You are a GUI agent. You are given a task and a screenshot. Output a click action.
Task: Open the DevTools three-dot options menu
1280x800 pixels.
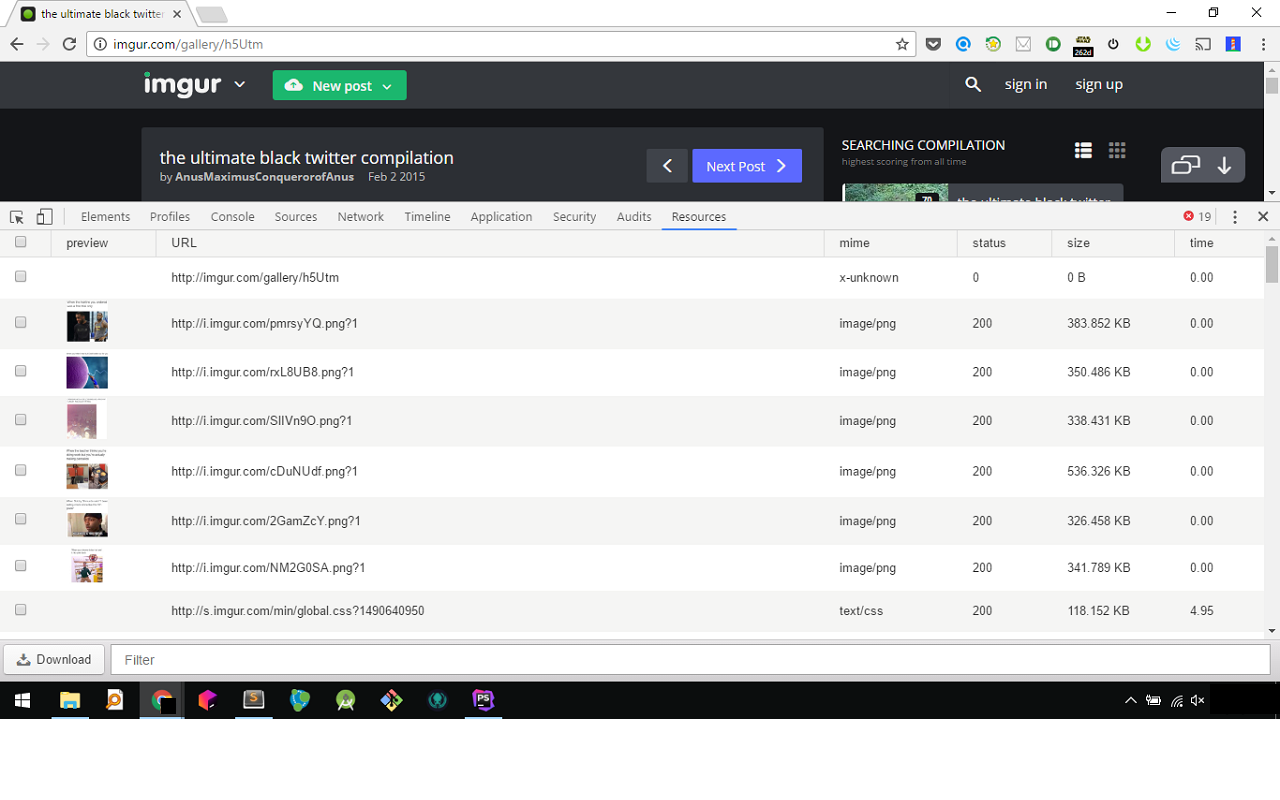point(1235,216)
